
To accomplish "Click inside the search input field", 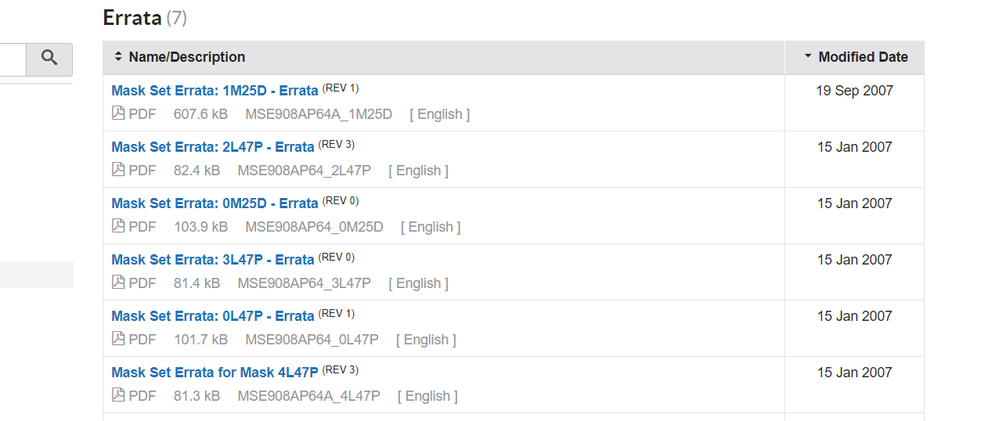I will [12, 59].
